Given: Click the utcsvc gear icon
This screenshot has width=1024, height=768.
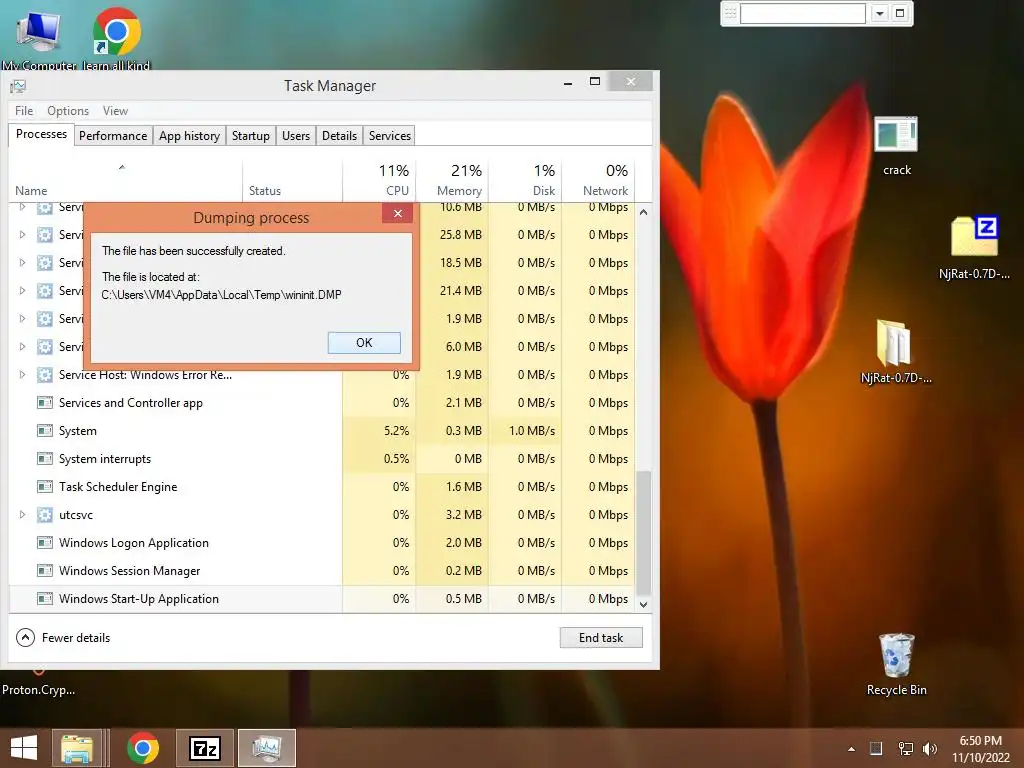Looking at the screenshot, I should (44, 515).
